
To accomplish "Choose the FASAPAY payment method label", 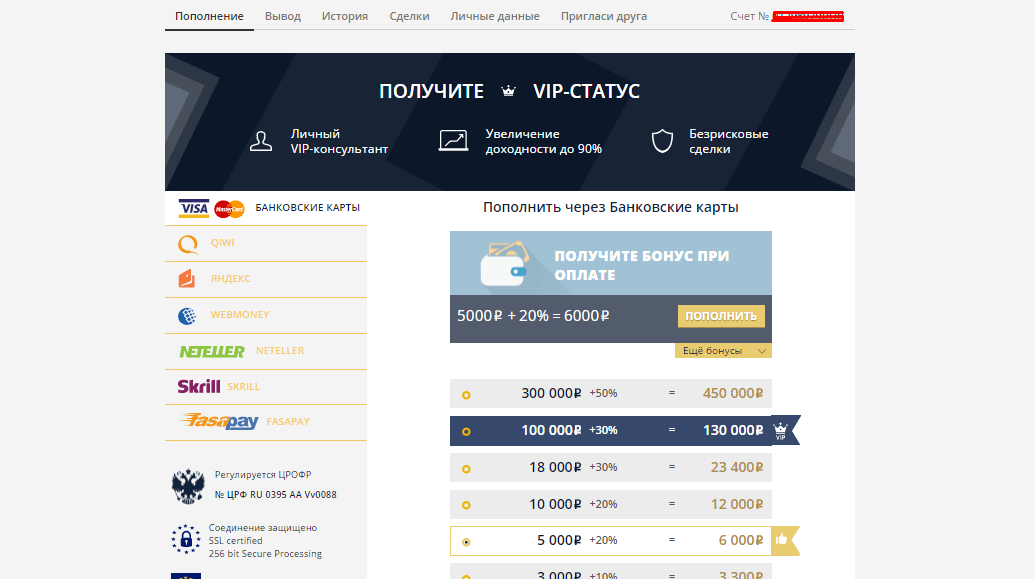I will click(x=288, y=421).
